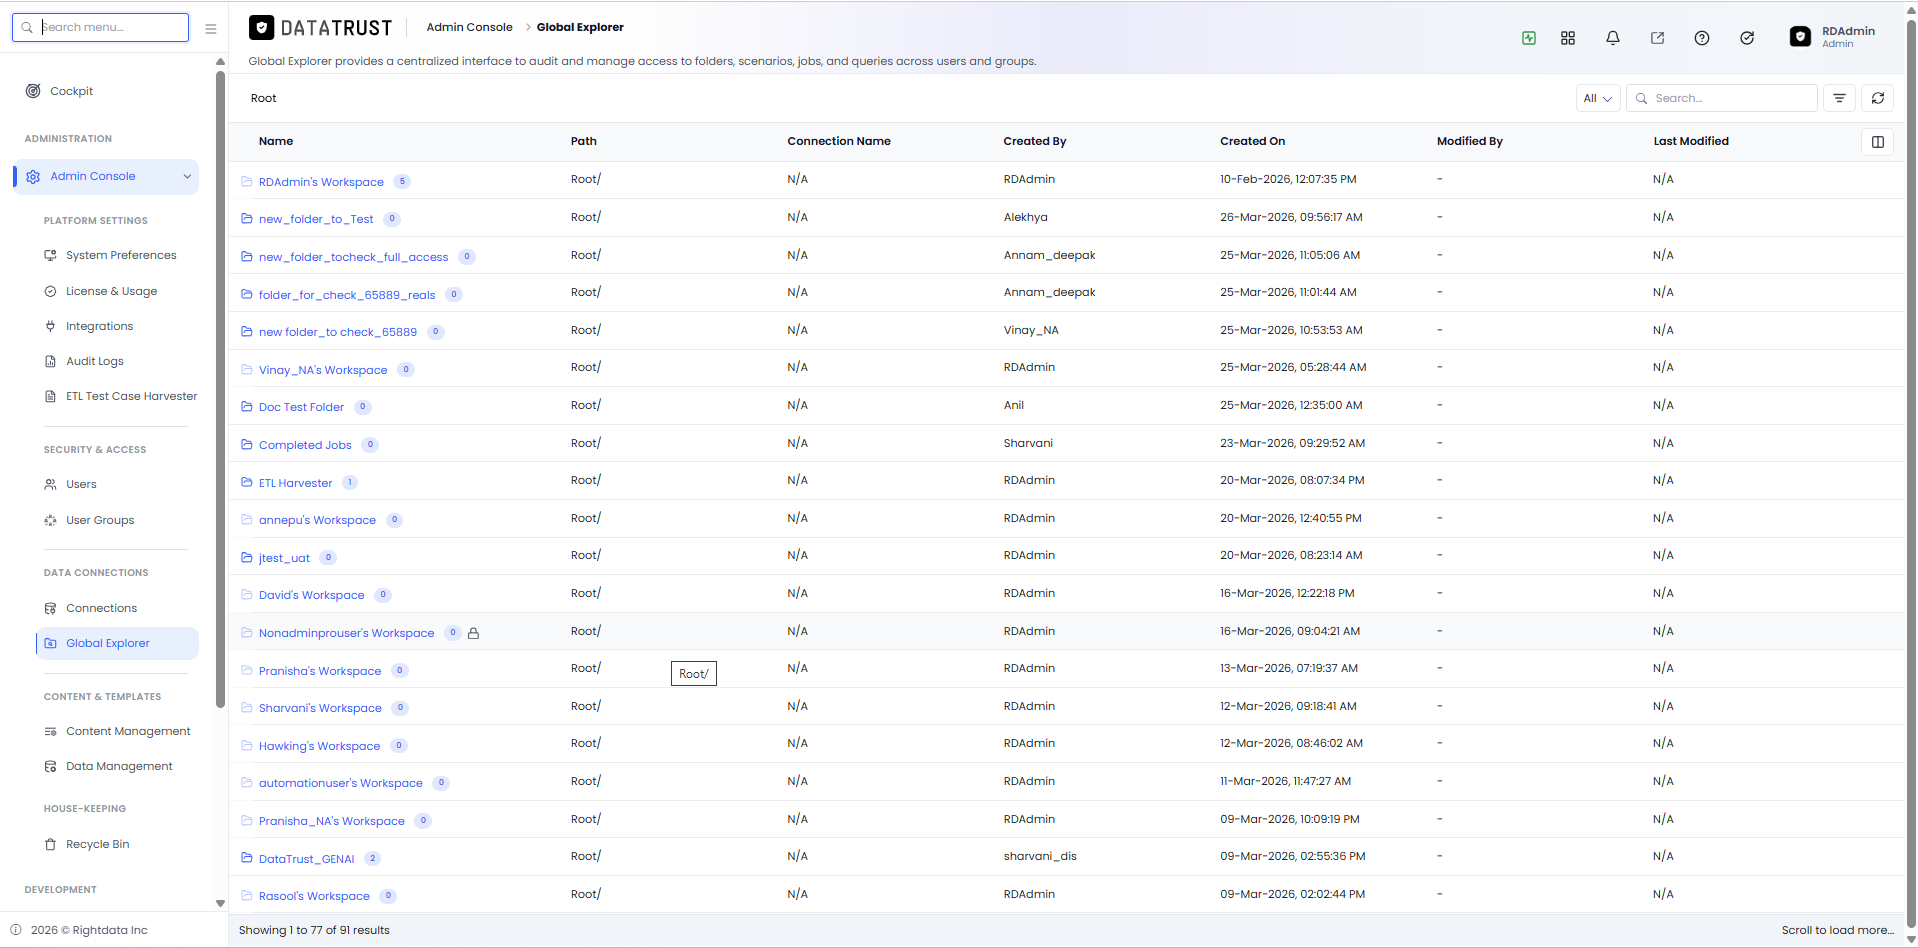Open RDAdmin user profile menu
Image resolution: width=1918 pixels, height=948 pixels.
[1833, 37]
